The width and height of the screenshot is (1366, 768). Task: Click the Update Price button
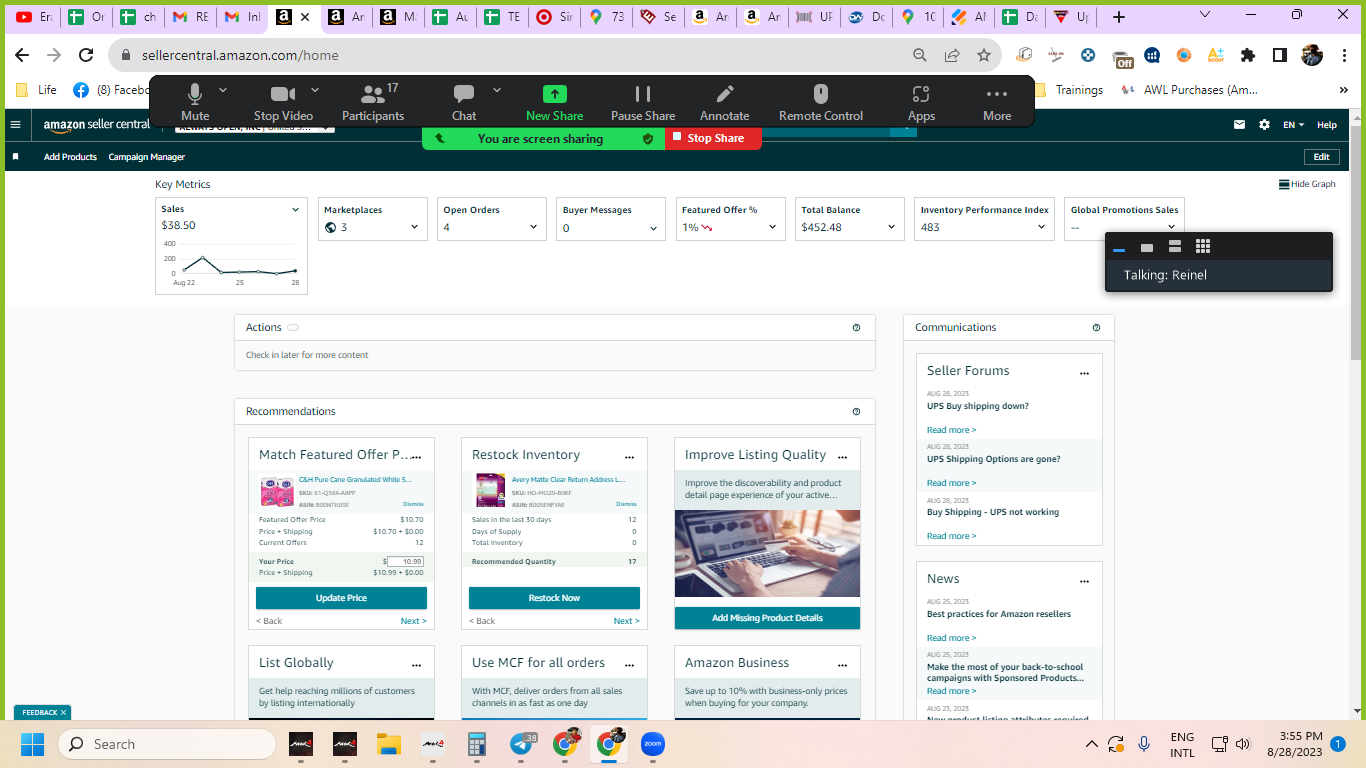pyautogui.click(x=341, y=598)
